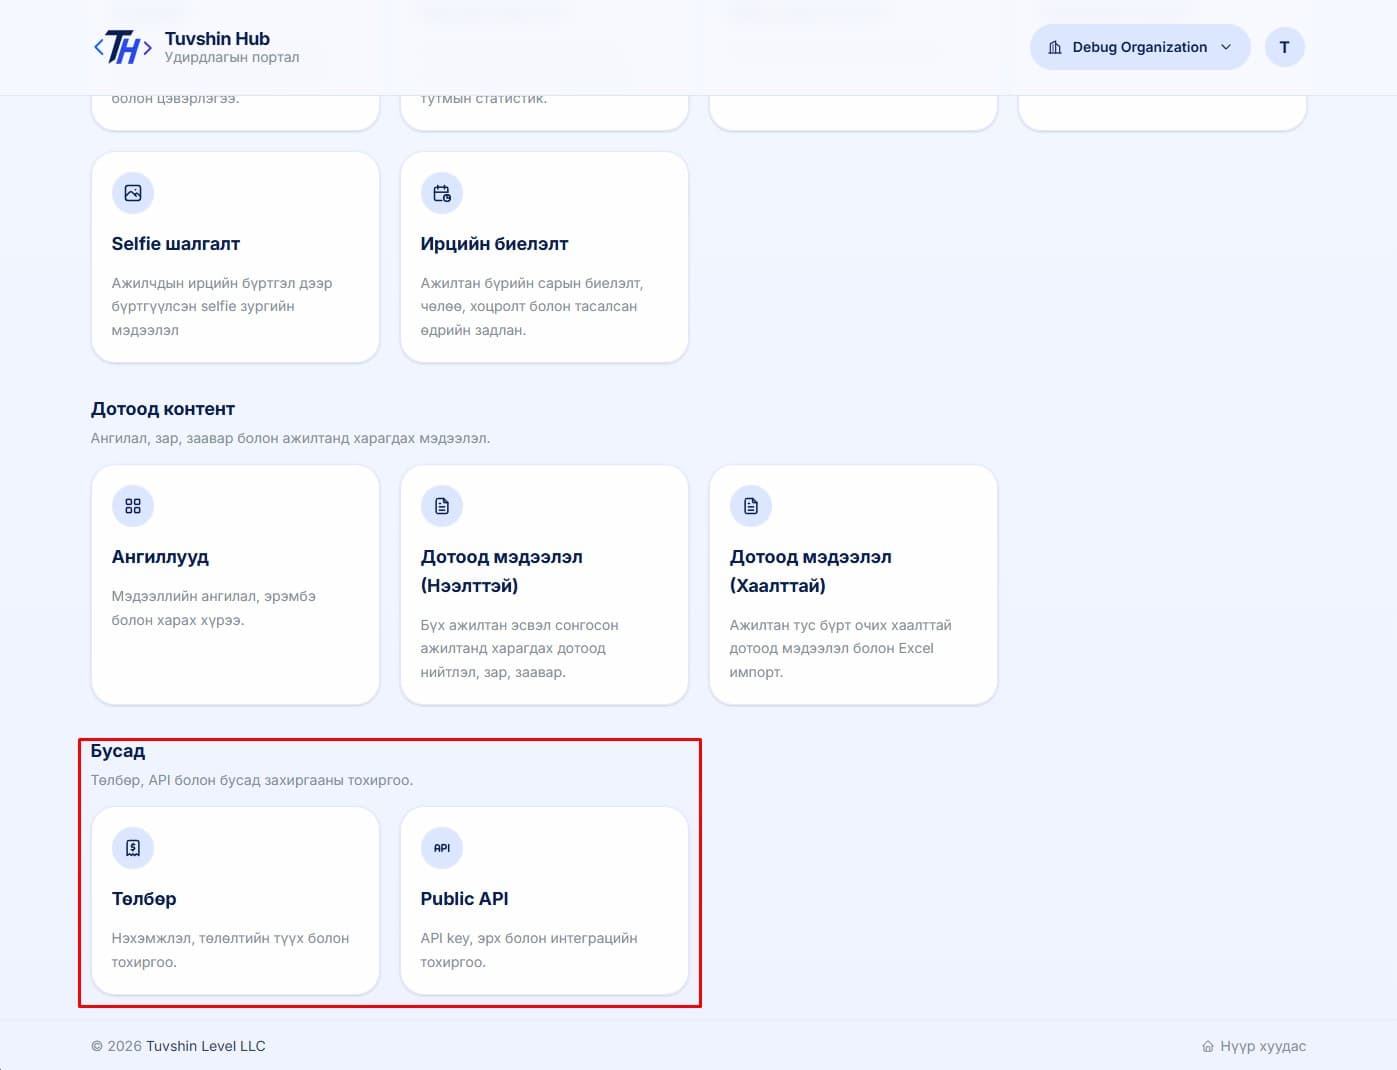Viewport: 1397px width, 1070px height.
Task: Click the building icon in organization selector
Action: tap(1055, 47)
